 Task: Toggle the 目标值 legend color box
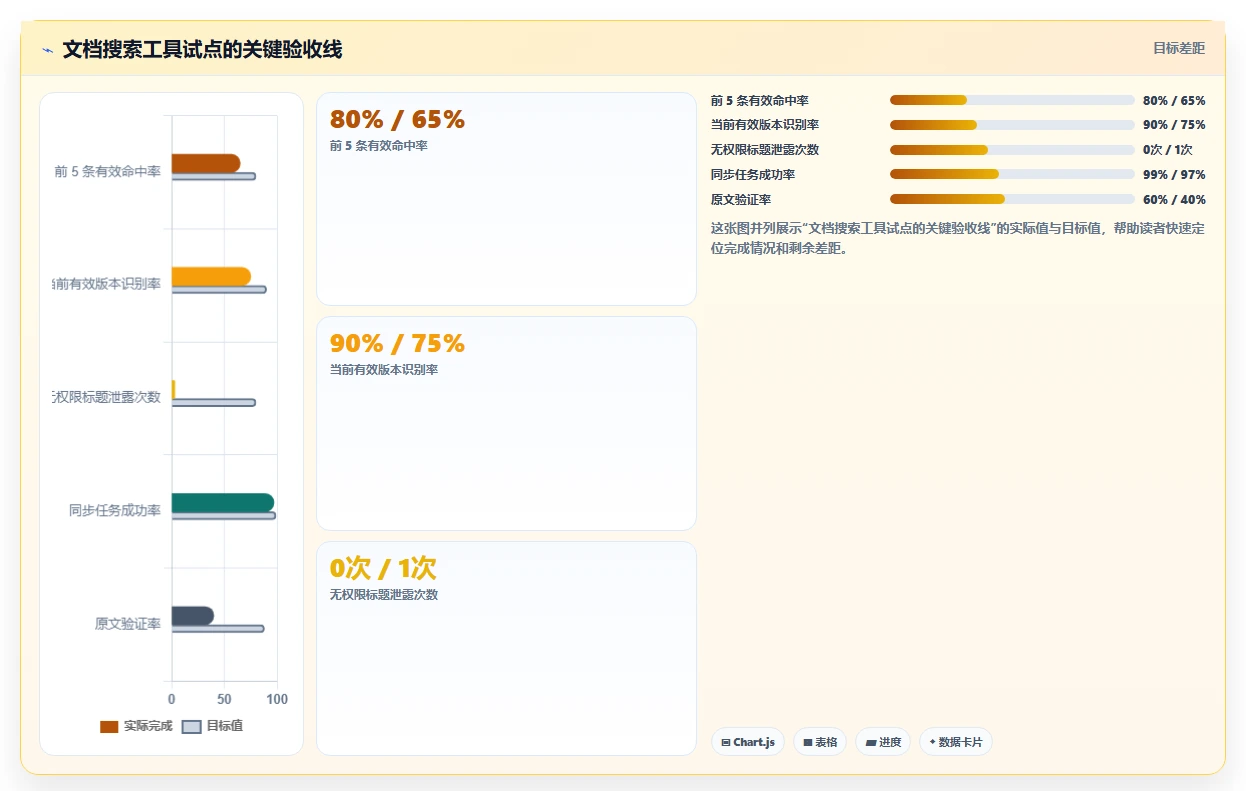[x=192, y=726]
